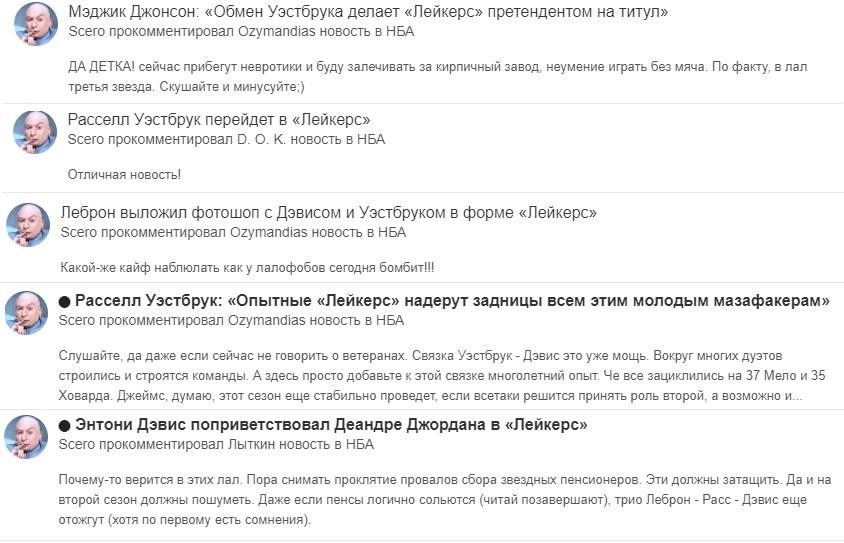Open headline Леброн выложил фотошоп с Дэвисом

point(328,213)
